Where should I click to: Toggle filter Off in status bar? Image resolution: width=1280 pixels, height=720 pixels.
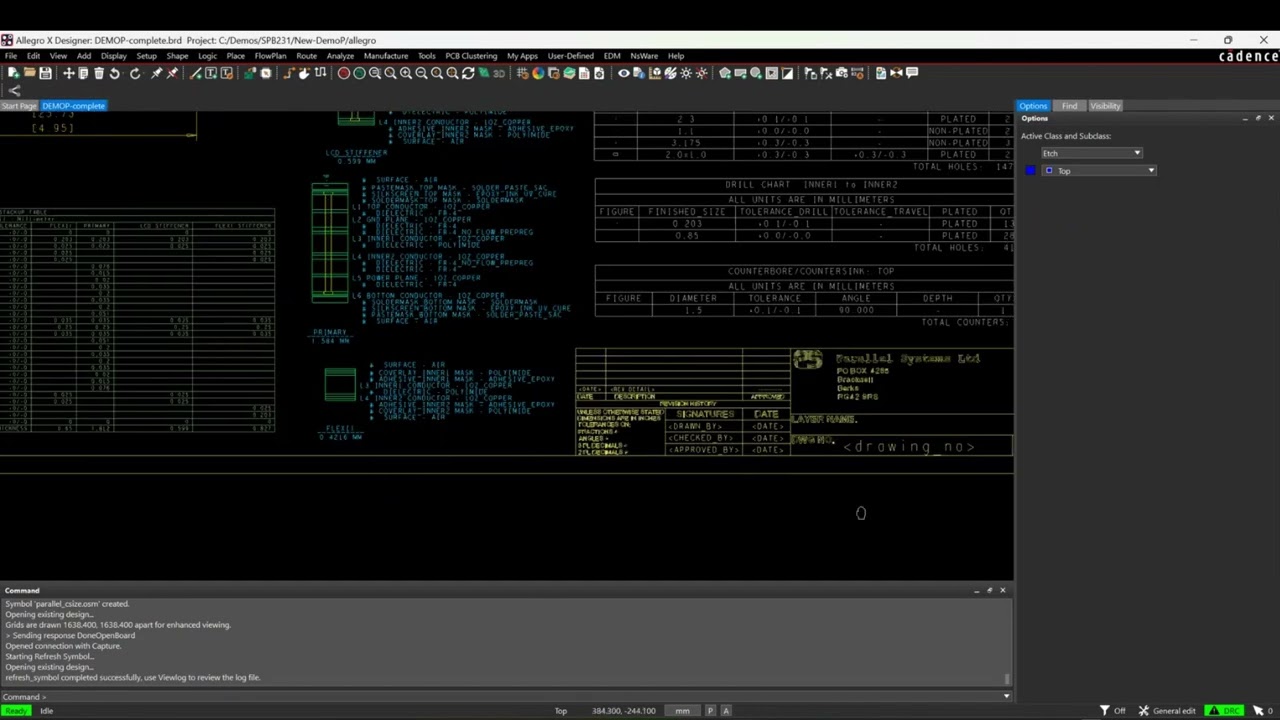(1112, 711)
